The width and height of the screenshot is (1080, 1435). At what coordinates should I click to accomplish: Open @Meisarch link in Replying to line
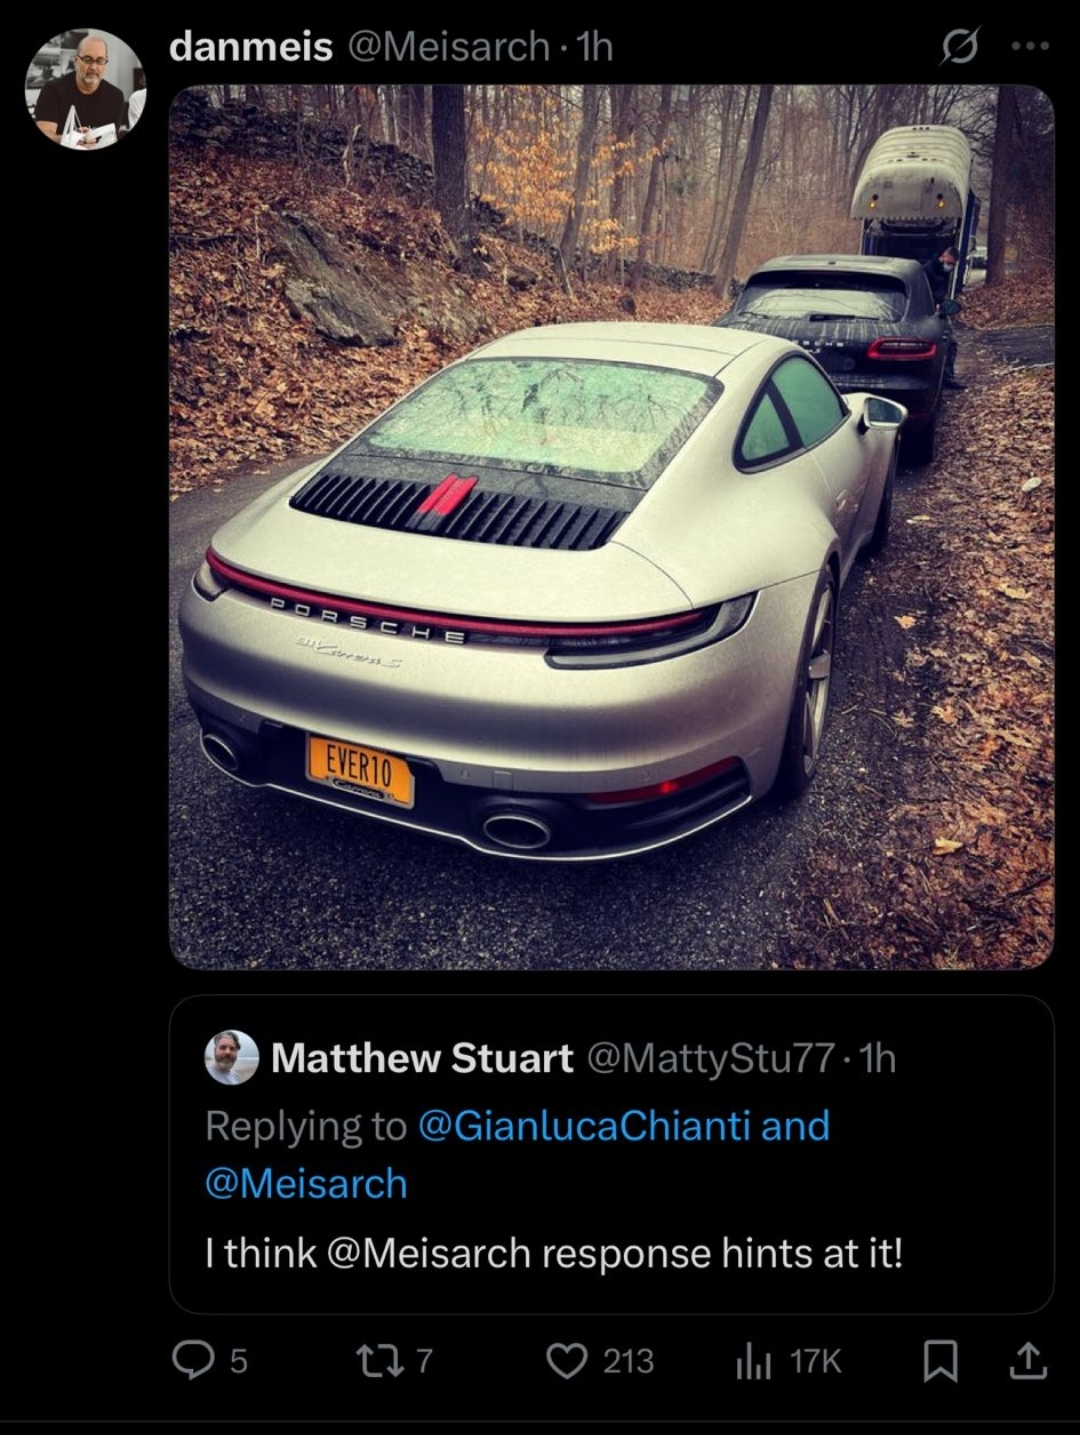[306, 1184]
